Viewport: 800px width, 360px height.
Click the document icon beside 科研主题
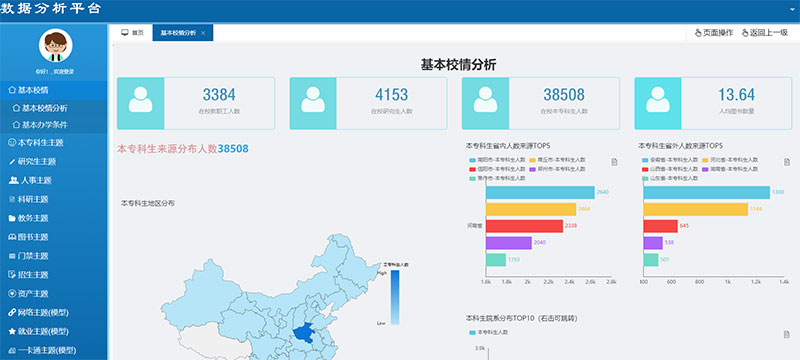(13, 199)
